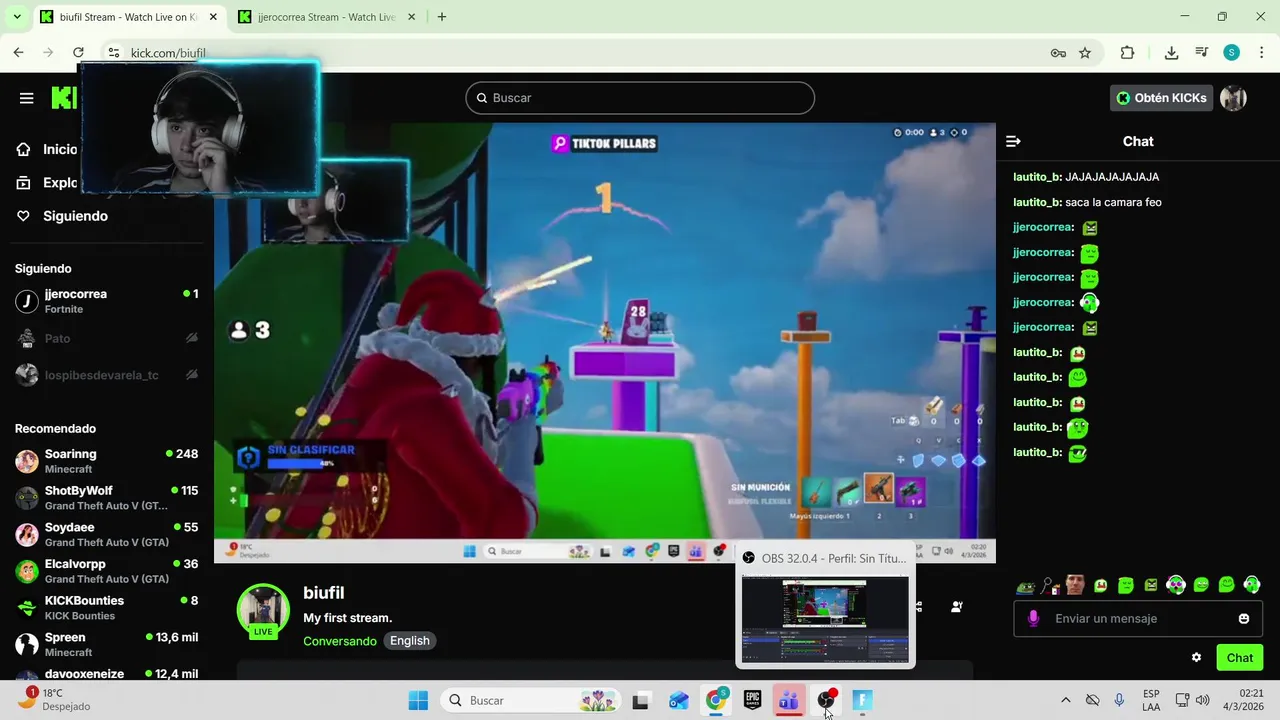Go back to previous page
This screenshot has width=1280, height=720.
18,53
